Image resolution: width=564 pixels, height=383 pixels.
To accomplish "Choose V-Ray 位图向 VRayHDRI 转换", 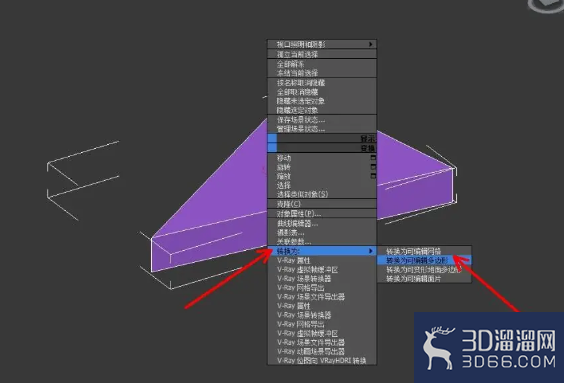I will pyautogui.click(x=322, y=360).
